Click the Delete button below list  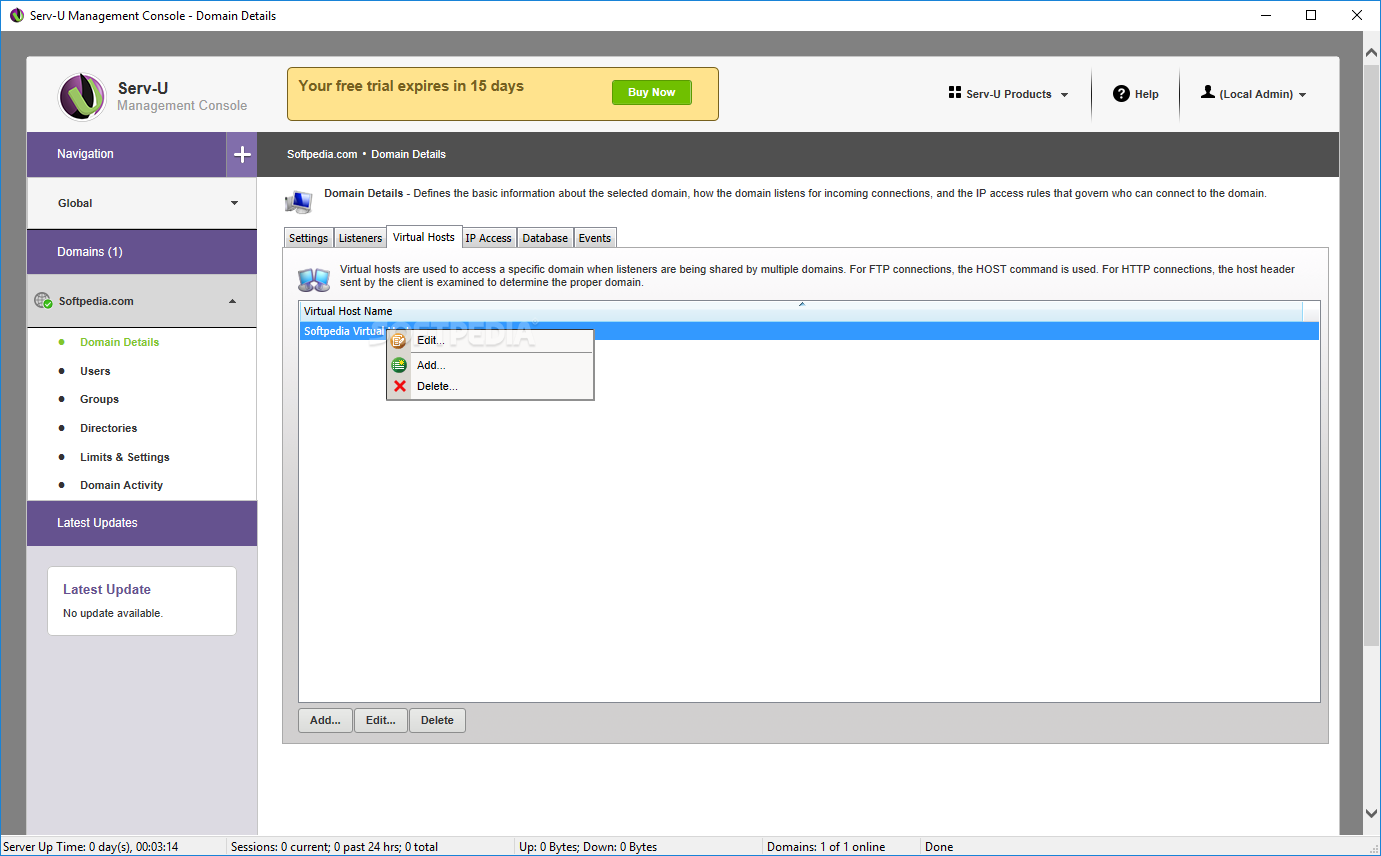(x=437, y=720)
